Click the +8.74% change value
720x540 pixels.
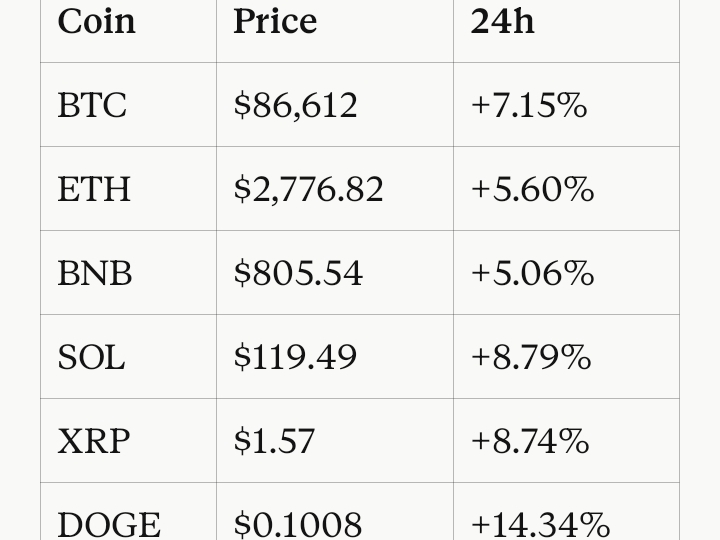pos(530,441)
